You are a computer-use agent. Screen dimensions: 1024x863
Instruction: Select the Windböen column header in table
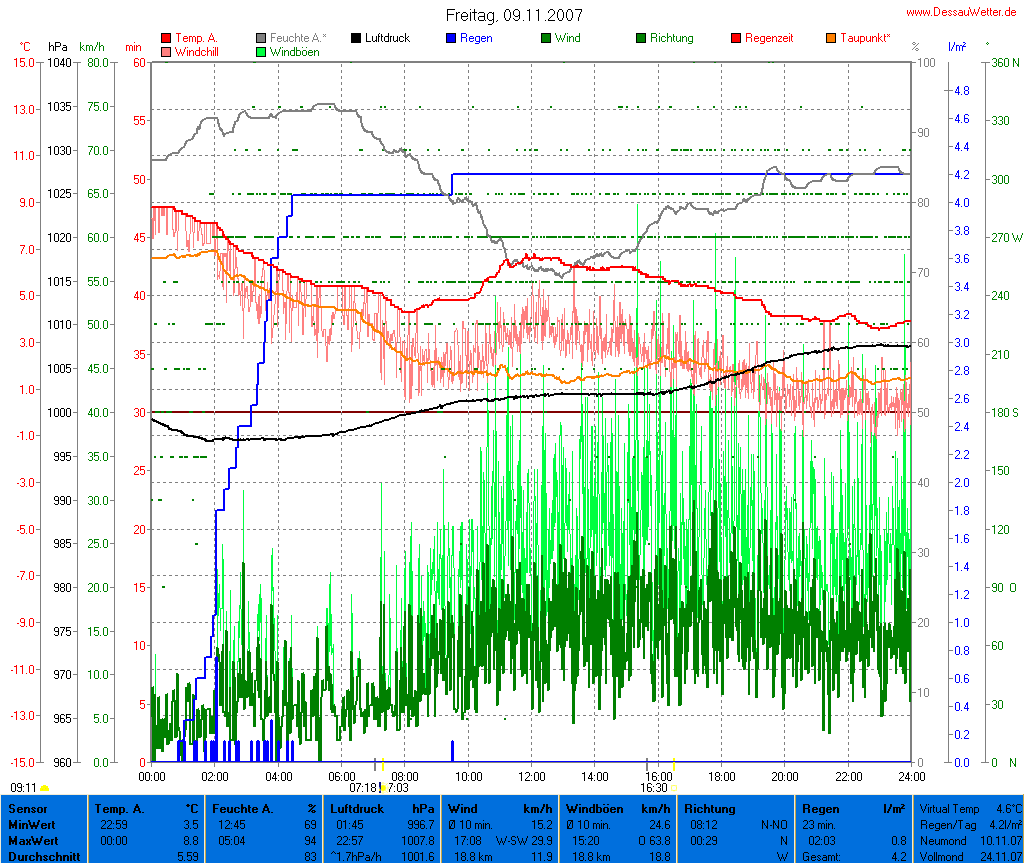pos(594,808)
